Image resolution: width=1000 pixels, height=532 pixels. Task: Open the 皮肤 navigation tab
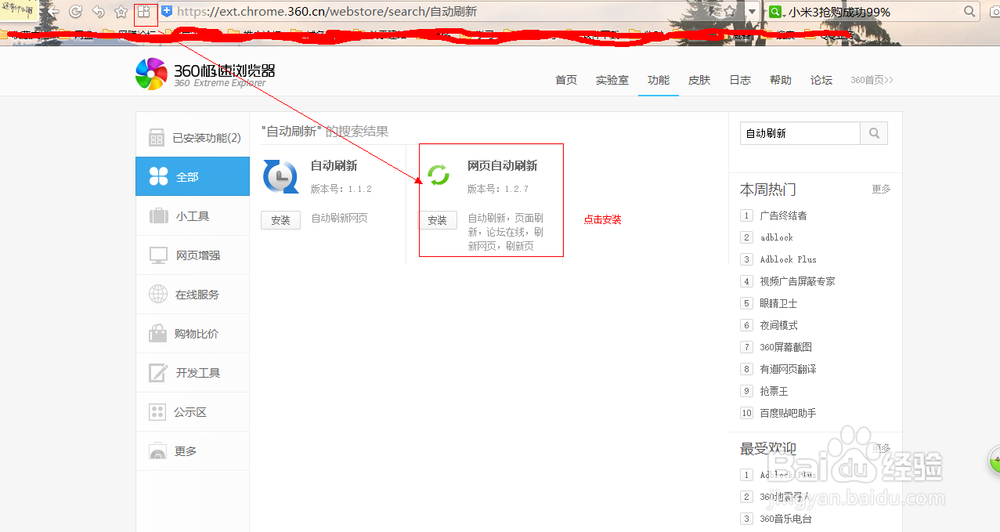coord(699,80)
